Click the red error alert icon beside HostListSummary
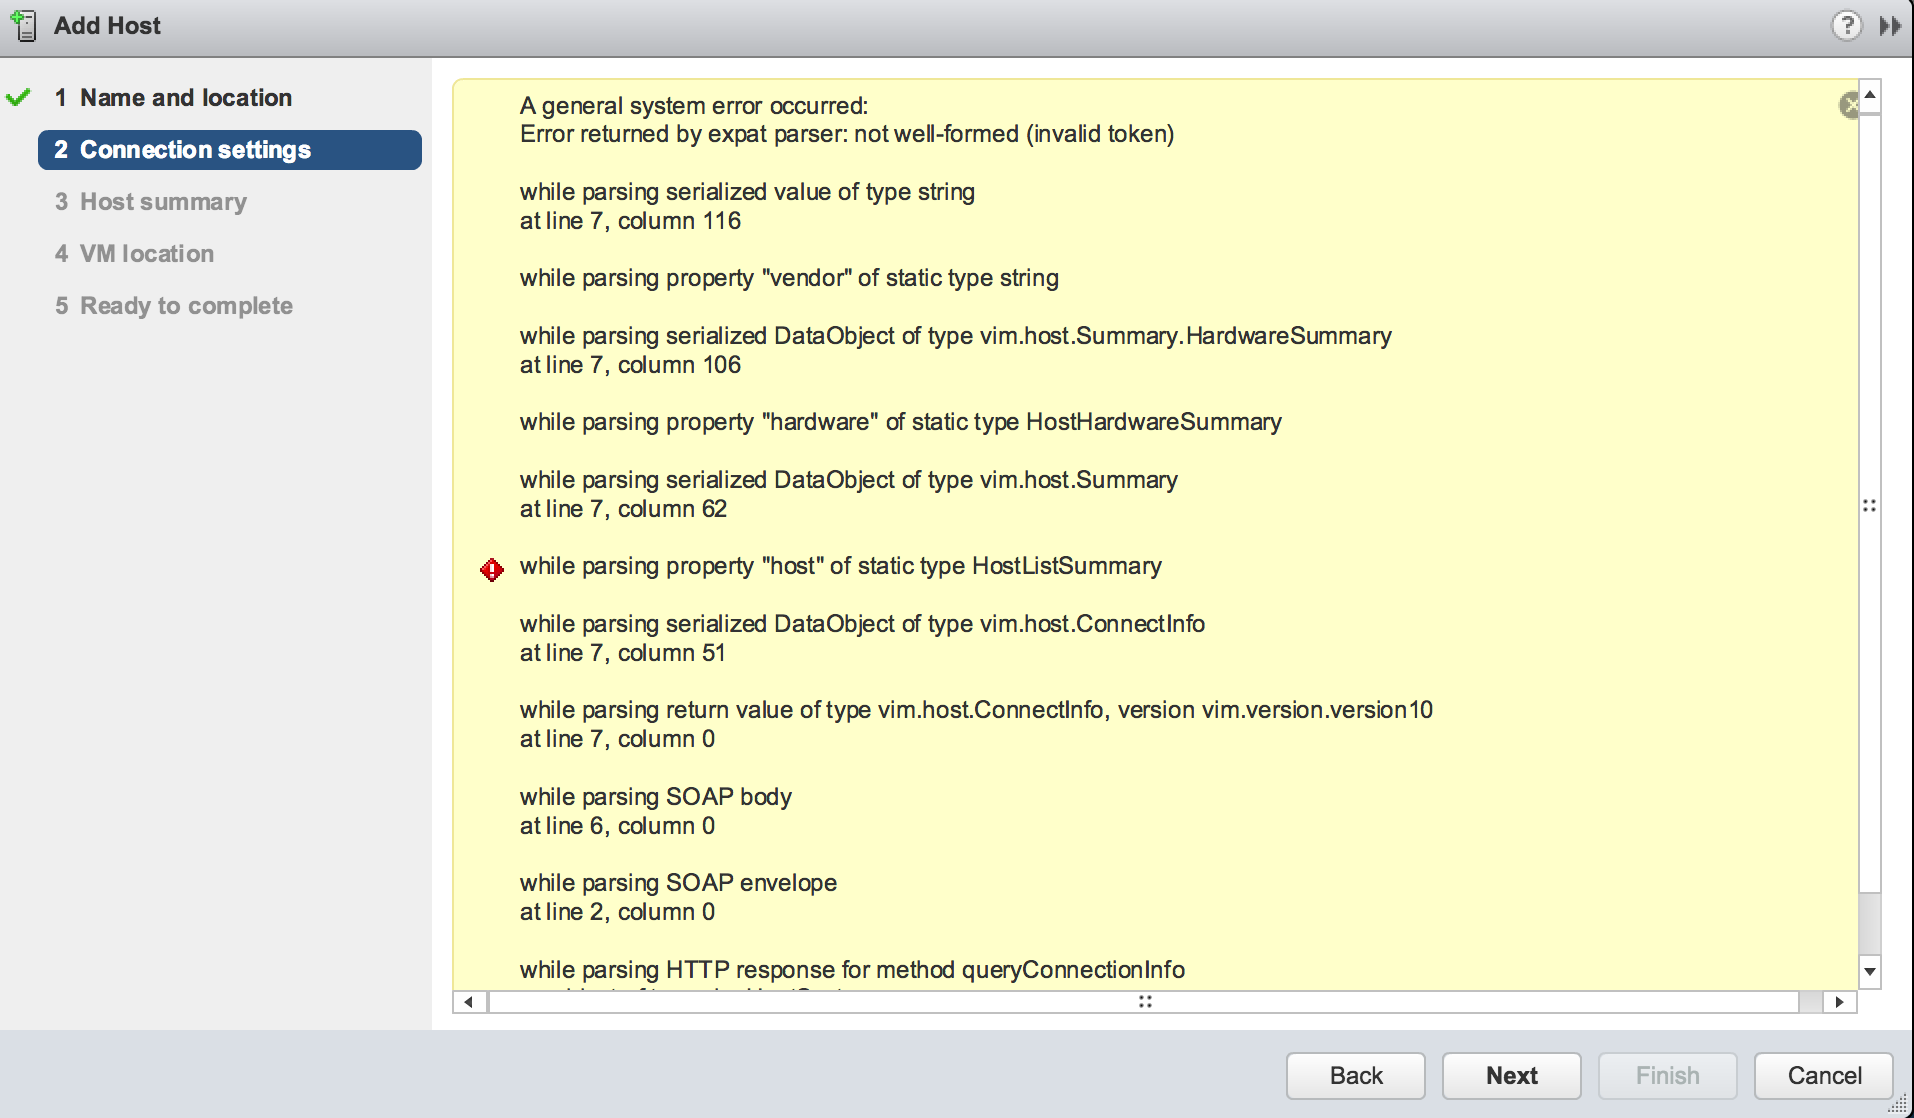The image size is (1914, 1118). click(491, 569)
